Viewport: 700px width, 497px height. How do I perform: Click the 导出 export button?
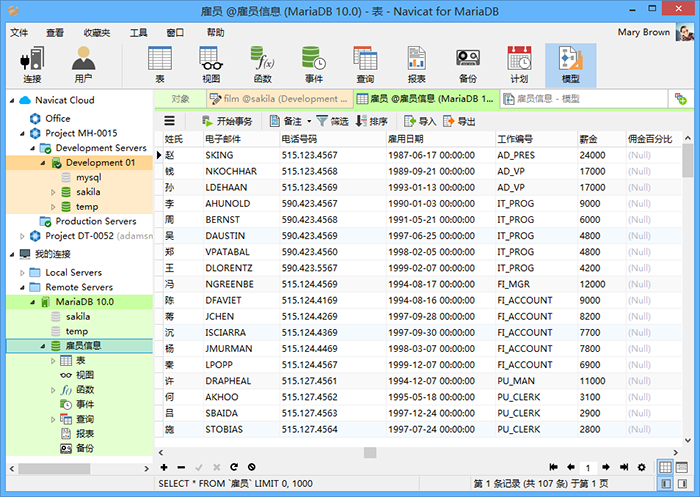[x=459, y=121]
